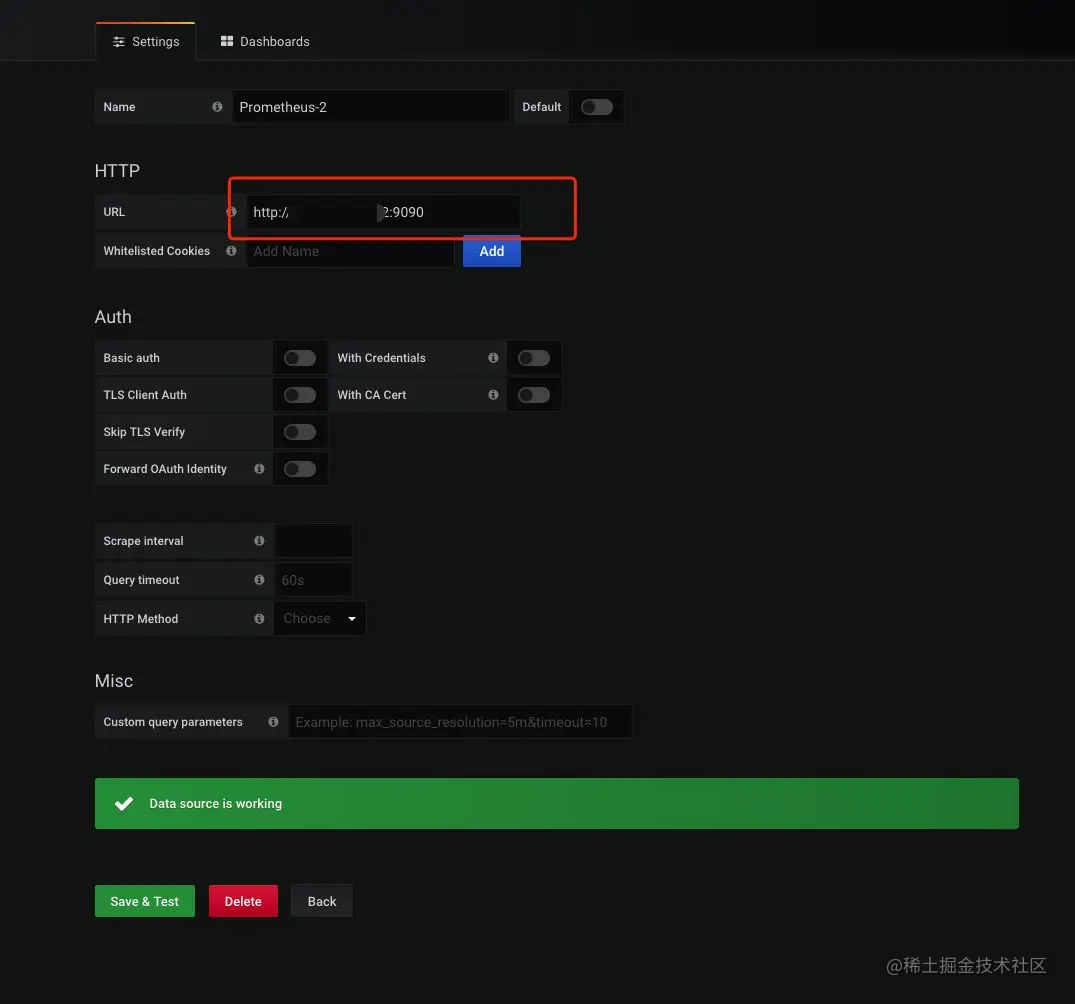The width and height of the screenshot is (1075, 1004).
Task: Toggle the With Credentials switch
Action: tap(534, 358)
